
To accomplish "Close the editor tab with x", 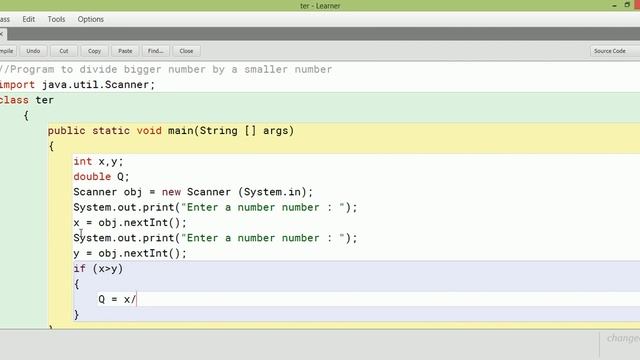I will [x=2, y=34].
